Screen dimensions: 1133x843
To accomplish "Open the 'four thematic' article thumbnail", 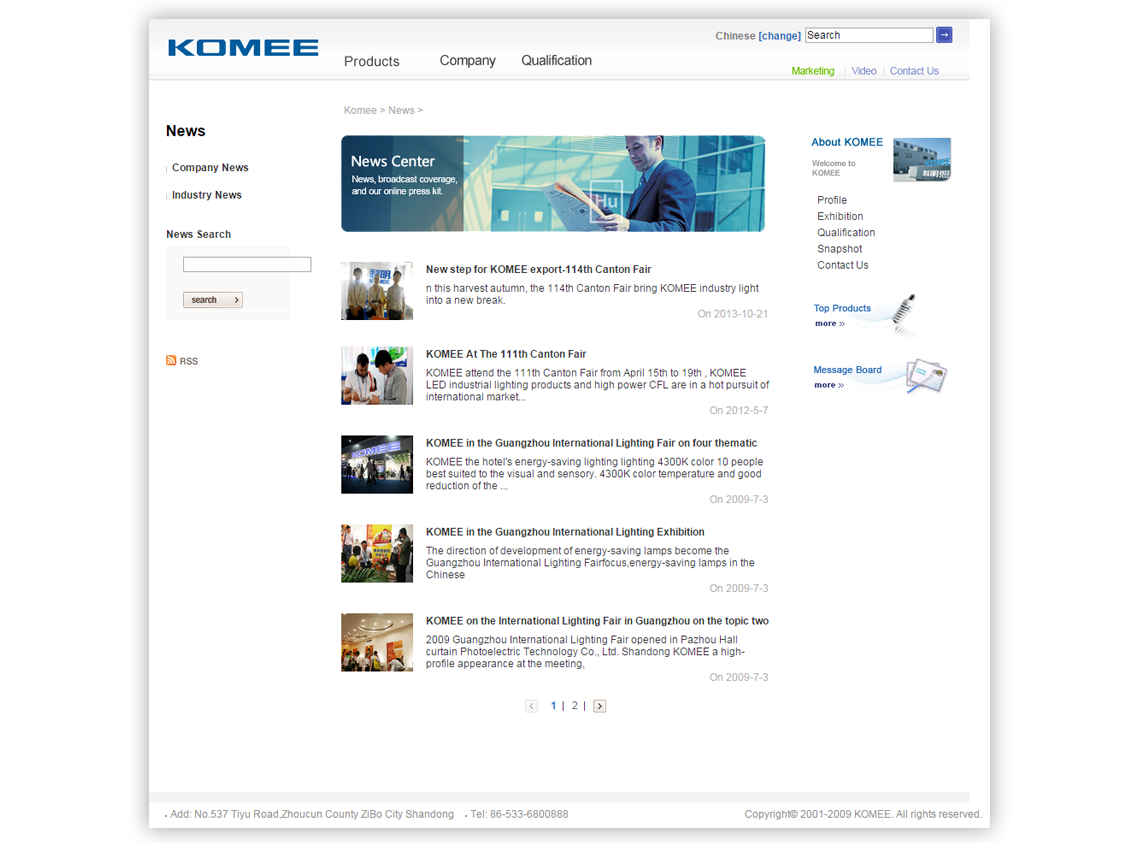I will 377,464.
